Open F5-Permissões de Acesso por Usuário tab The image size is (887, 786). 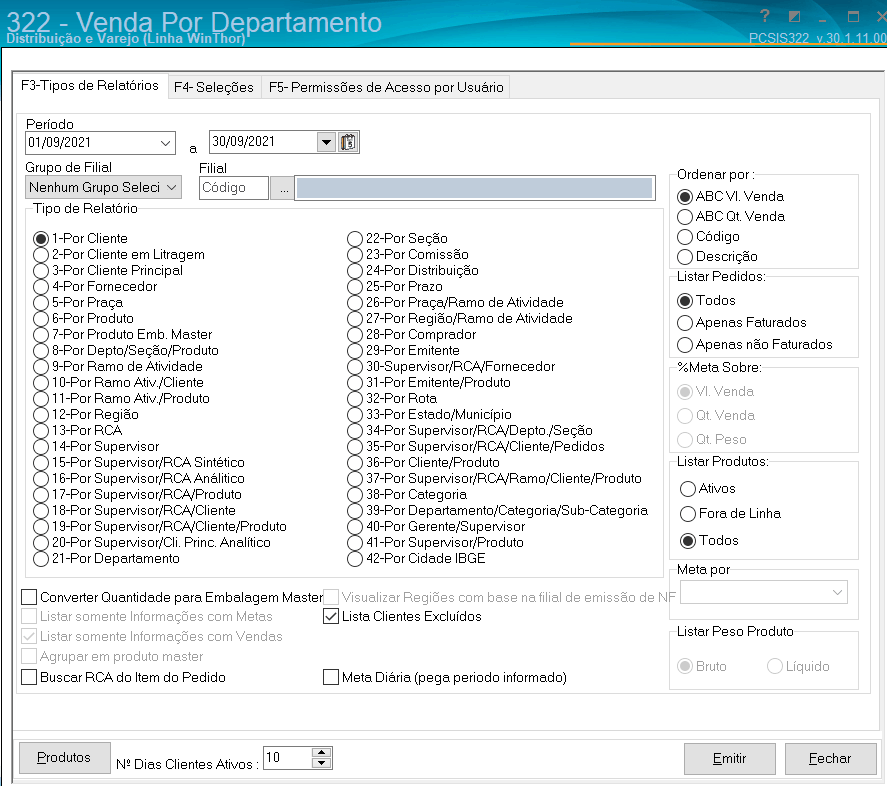386,87
